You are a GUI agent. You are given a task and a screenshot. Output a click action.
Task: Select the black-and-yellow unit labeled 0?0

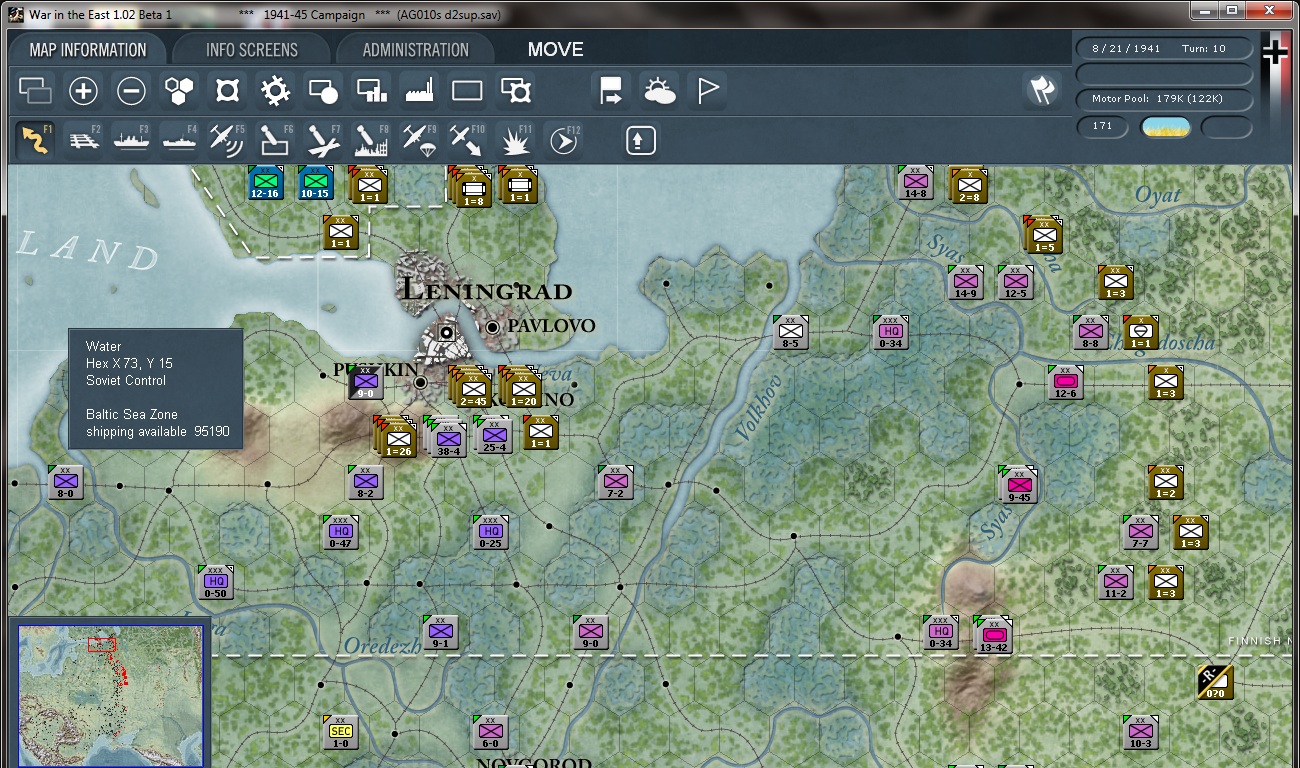coord(1215,682)
